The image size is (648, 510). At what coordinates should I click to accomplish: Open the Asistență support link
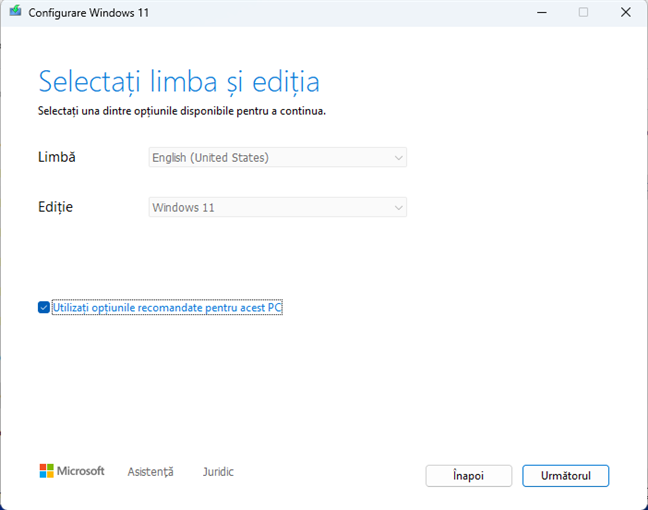(150, 472)
